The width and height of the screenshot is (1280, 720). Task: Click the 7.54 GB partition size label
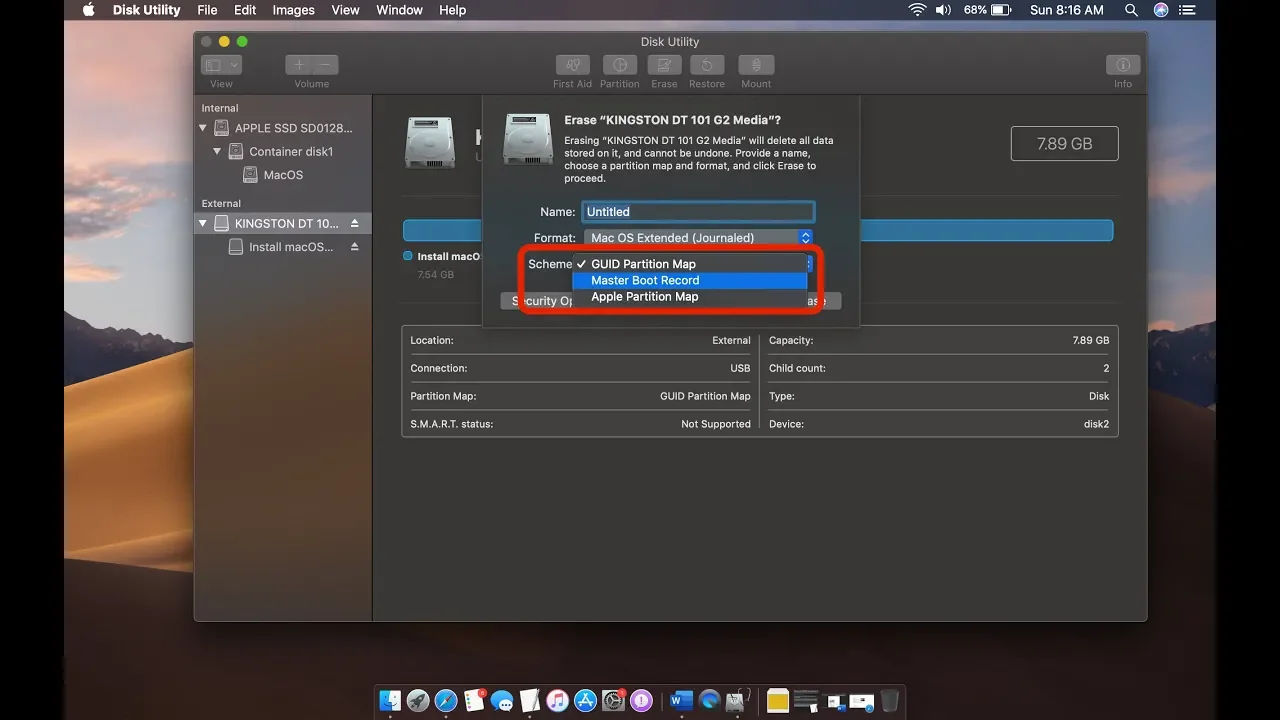coord(435,274)
